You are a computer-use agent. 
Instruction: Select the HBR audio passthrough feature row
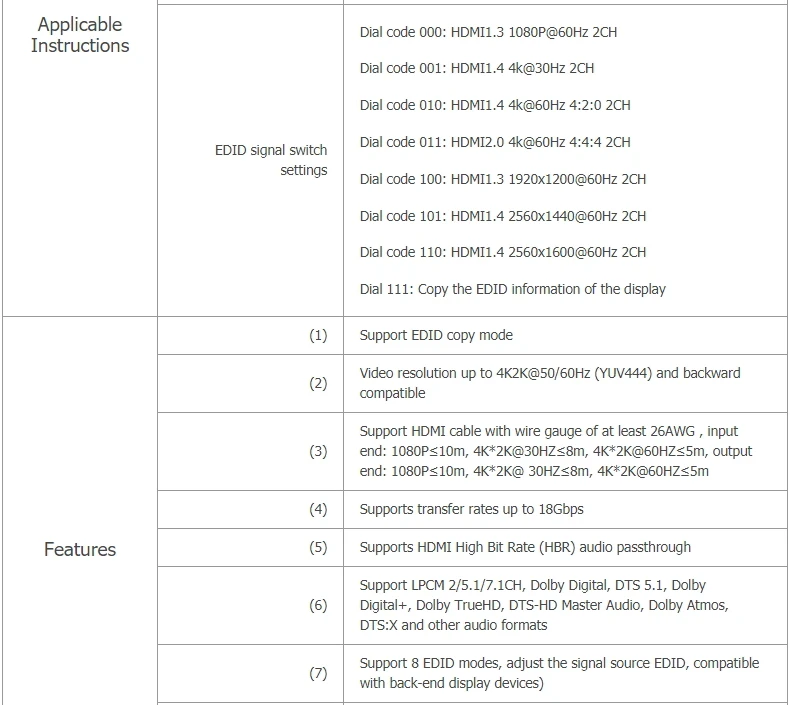pyautogui.click(x=472, y=547)
